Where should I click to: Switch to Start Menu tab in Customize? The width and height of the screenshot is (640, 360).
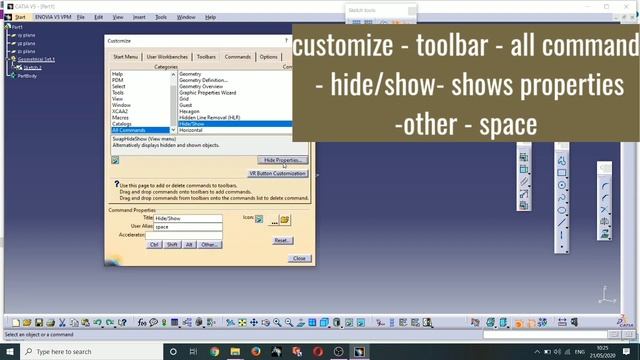tap(125, 57)
